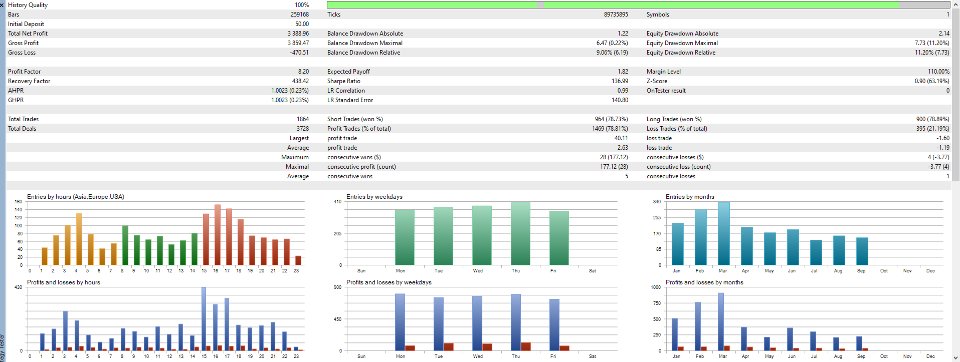Select the Loss Trades (% of total) label

click(x=677, y=129)
